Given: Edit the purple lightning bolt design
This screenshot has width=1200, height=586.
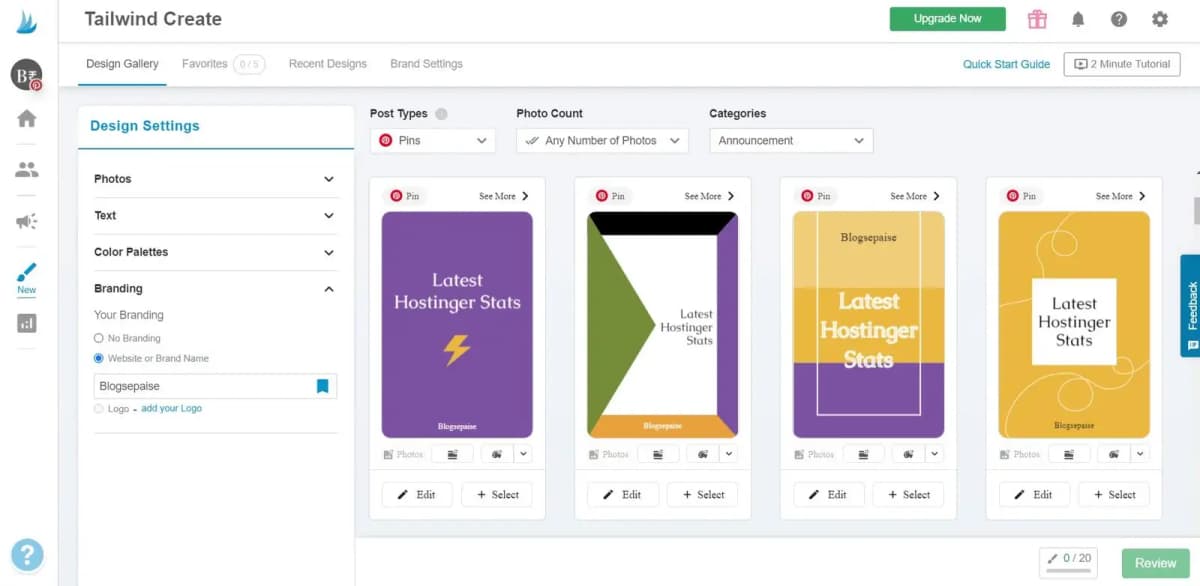Looking at the screenshot, I should (417, 494).
